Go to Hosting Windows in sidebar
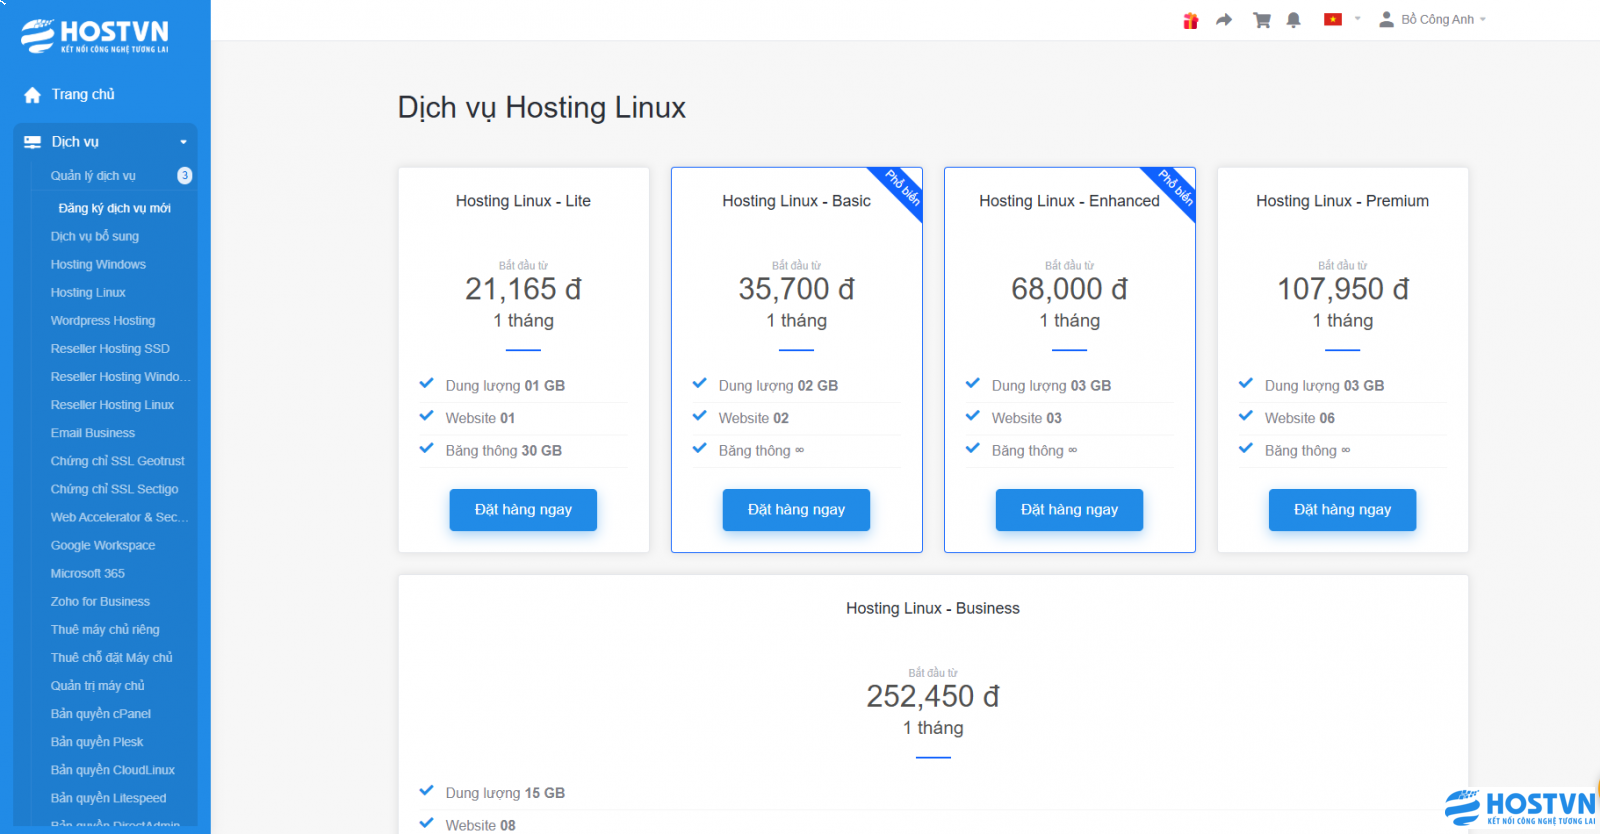Image resolution: width=1600 pixels, height=834 pixels. click(98, 265)
